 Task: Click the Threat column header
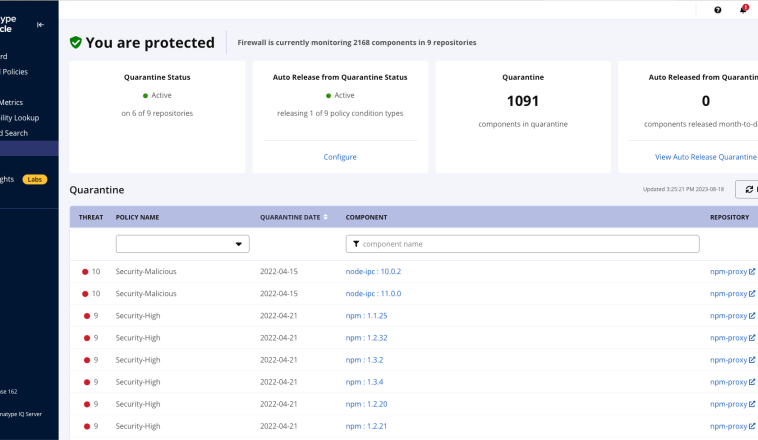click(x=91, y=217)
